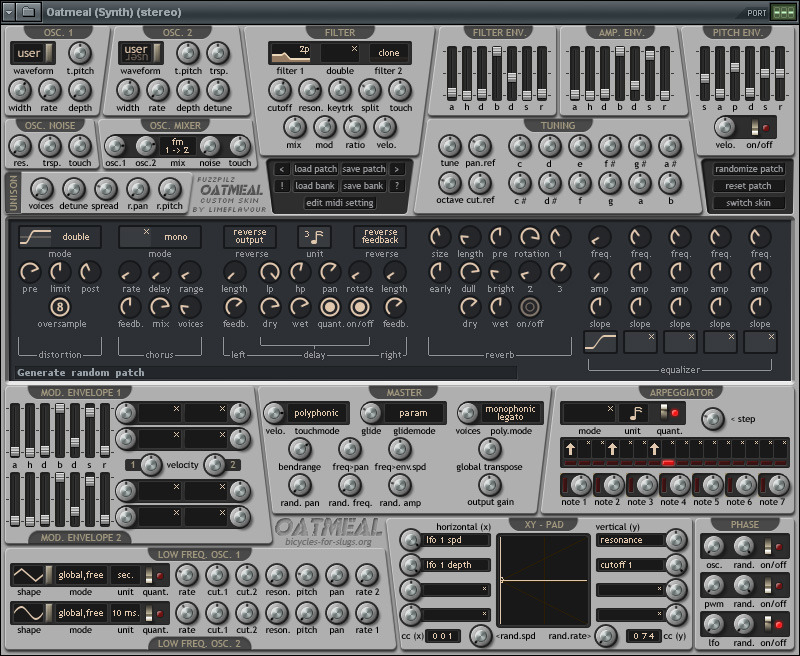The image size is (800, 656).
Task: Click the delay unit triplet note icon
Action: pos(314,237)
